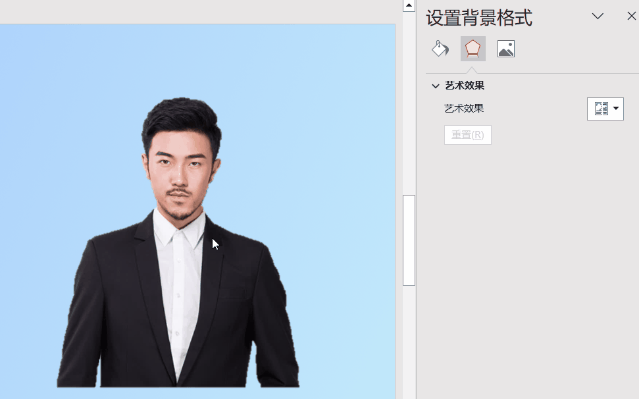Open the Fill paint bucket tab
Viewport: 639px width, 399px height.
pyautogui.click(x=440, y=48)
